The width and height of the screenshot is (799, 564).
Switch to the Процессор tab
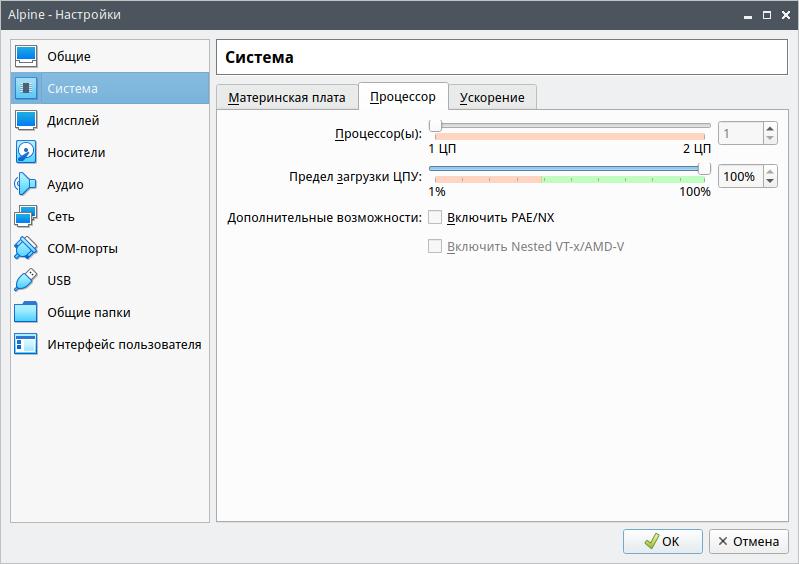(403, 96)
